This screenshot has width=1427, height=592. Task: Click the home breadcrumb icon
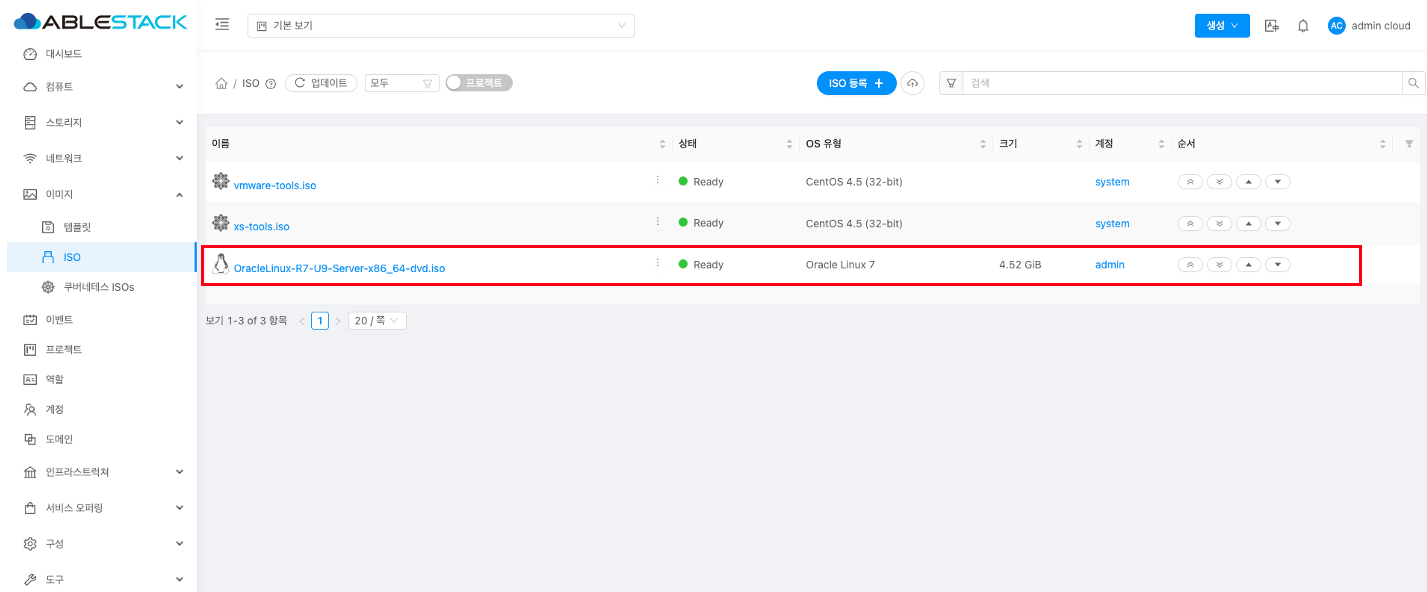[x=221, y=84]
